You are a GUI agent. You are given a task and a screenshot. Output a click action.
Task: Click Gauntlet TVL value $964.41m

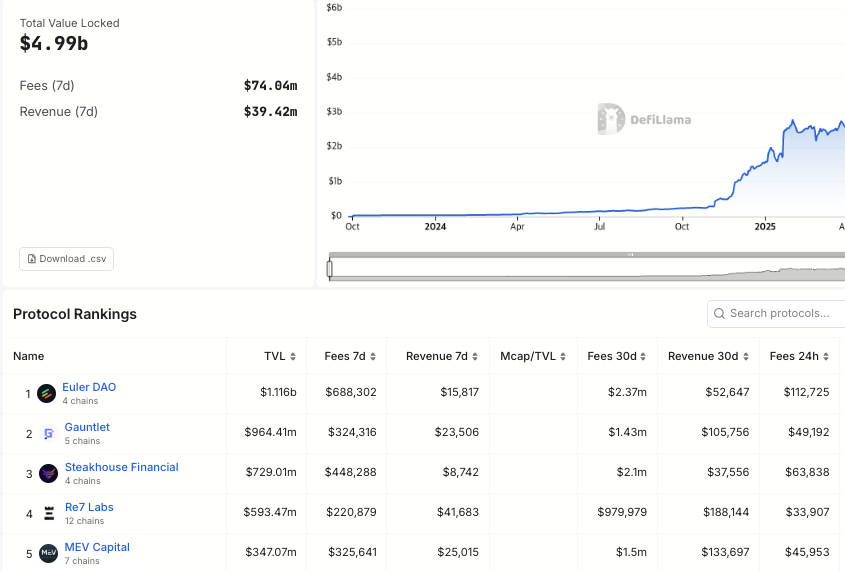point(271,432)
